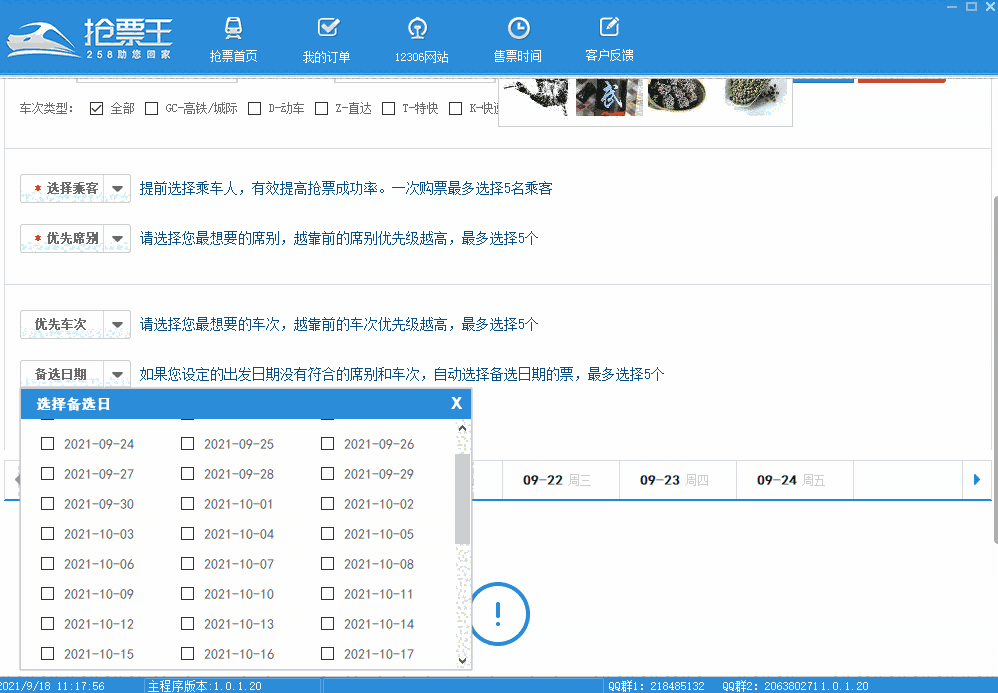Open the 优先席别 dropdown
Image resolution: width=998 pixels, height=693 pixels.
pos(118,239)
